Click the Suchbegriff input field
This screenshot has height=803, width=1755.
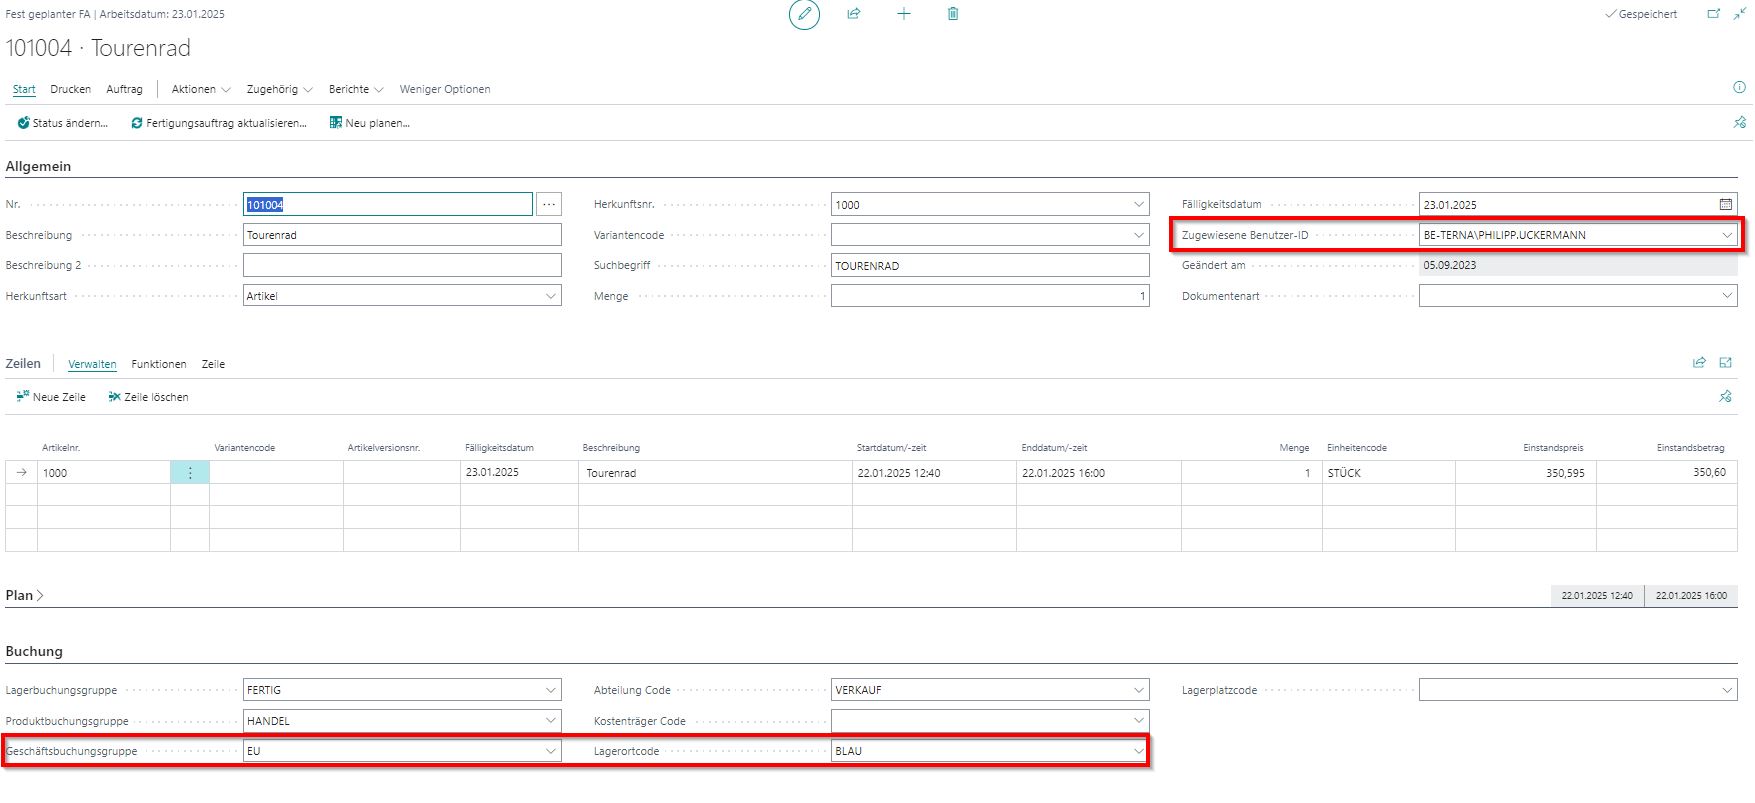(990, 265)
